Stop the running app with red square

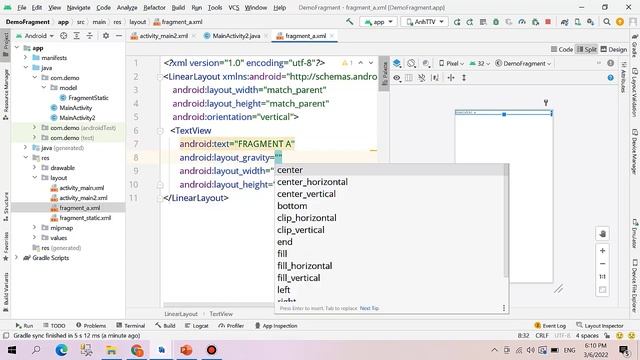[548, 22]
